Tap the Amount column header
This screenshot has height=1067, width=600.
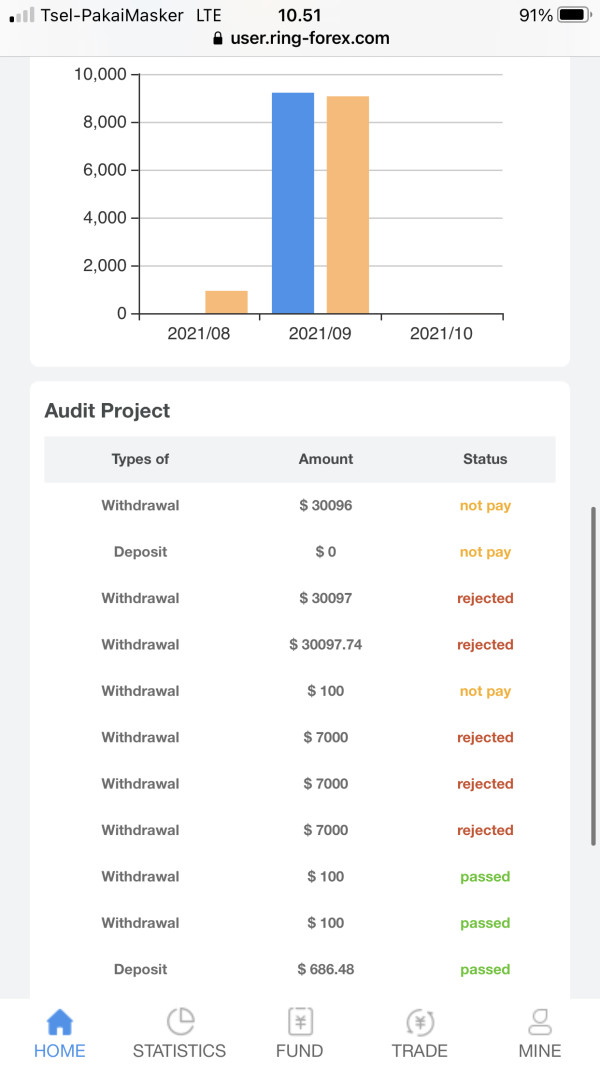[326, 459]
